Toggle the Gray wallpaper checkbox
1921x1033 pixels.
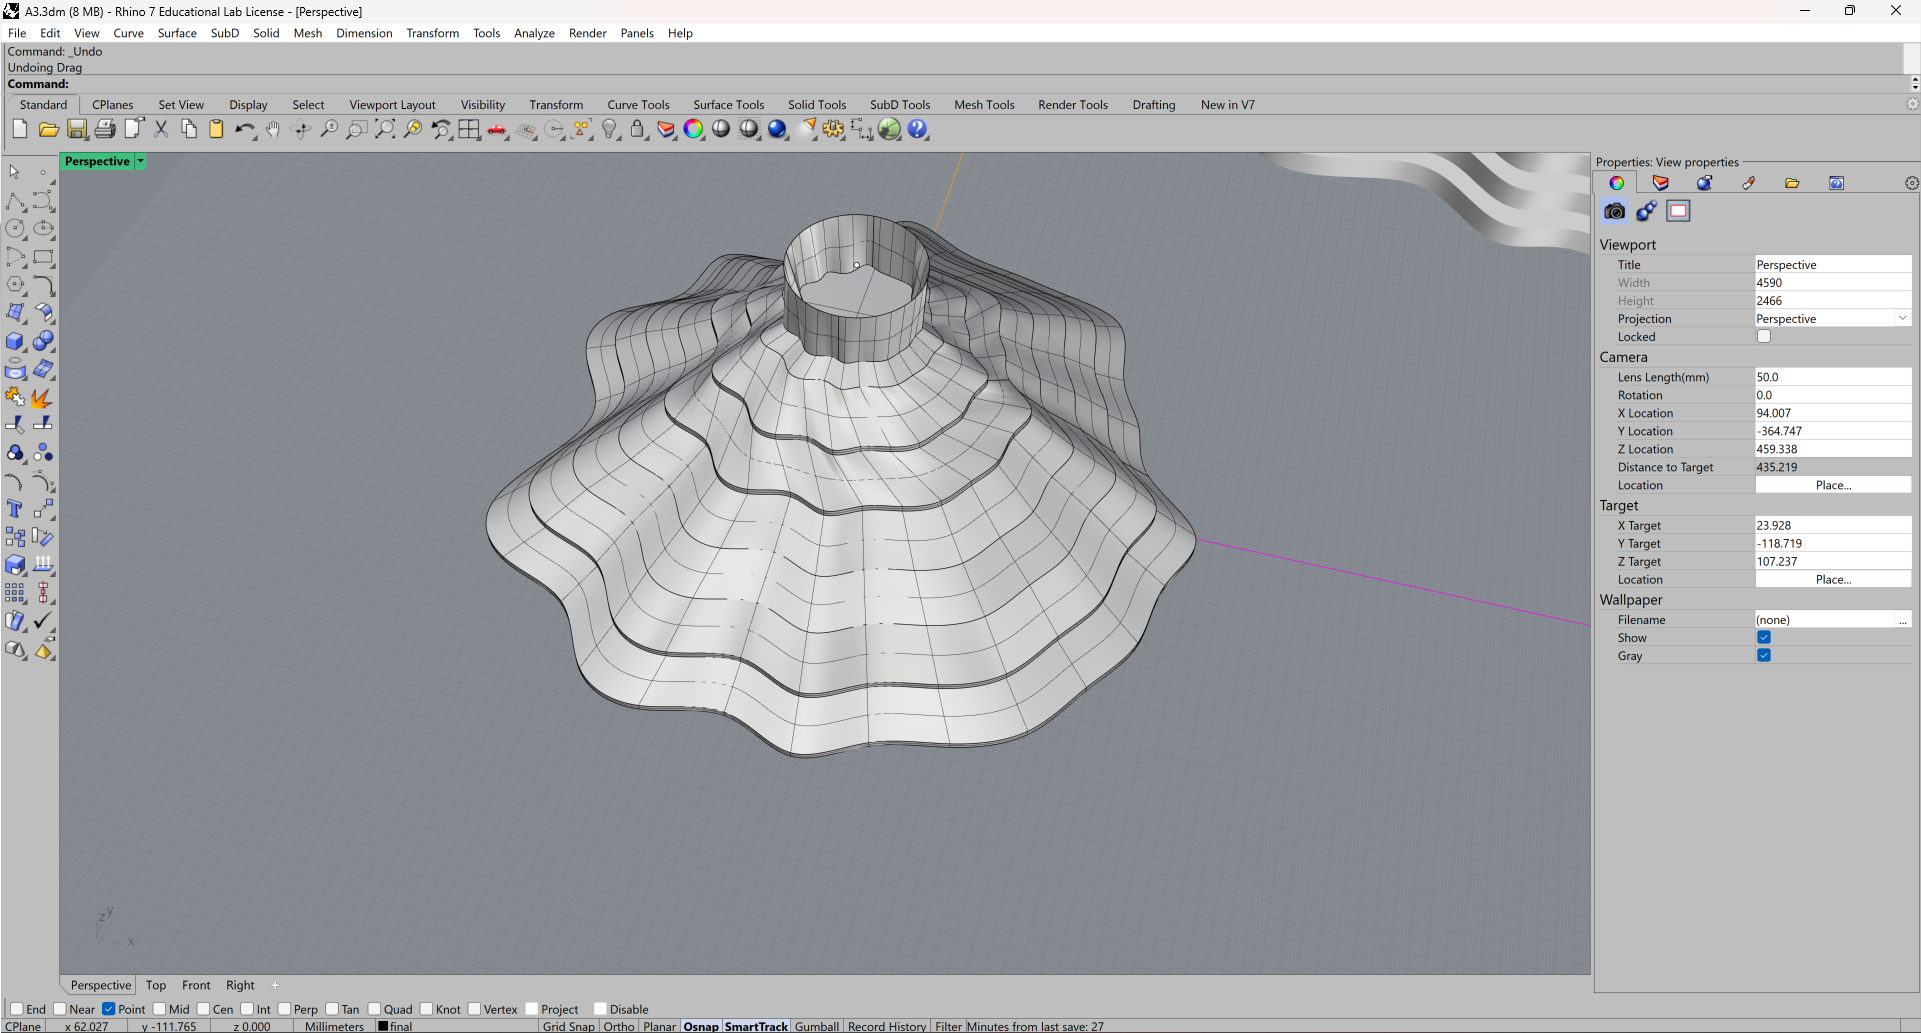1764,656
